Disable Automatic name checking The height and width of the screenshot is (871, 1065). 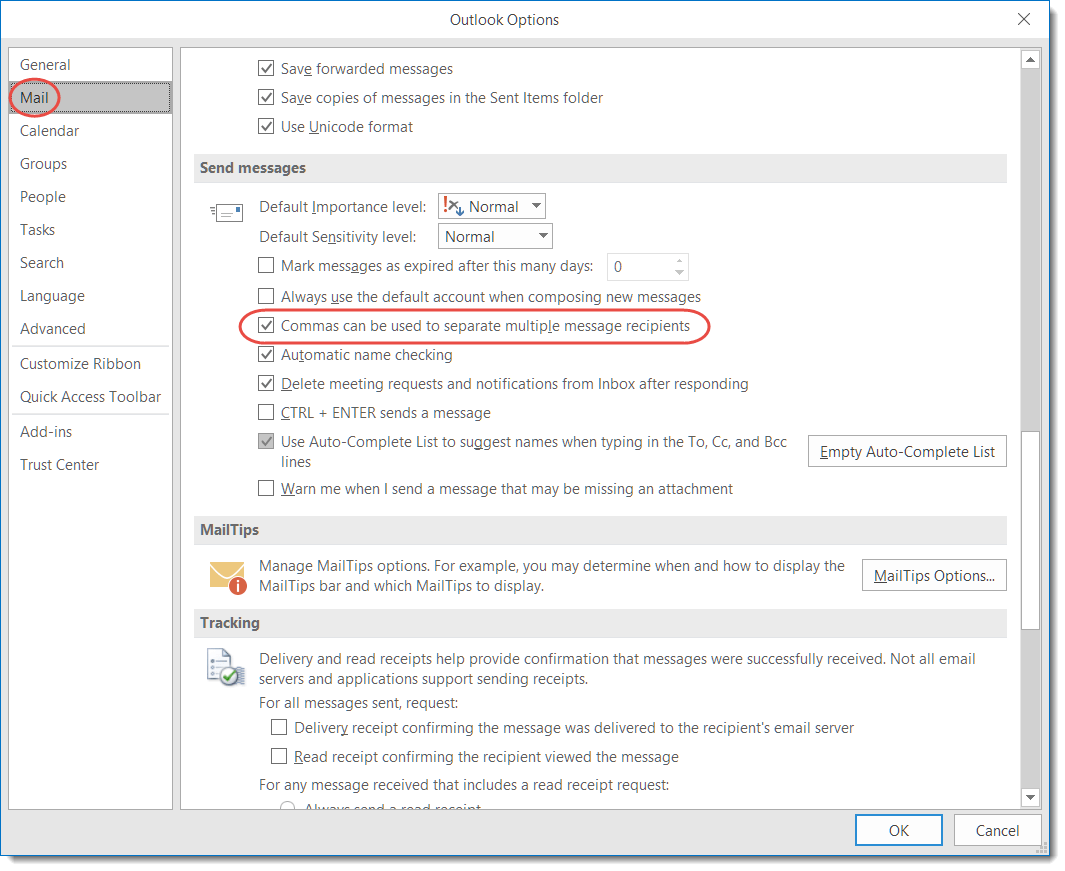[266, 354]
